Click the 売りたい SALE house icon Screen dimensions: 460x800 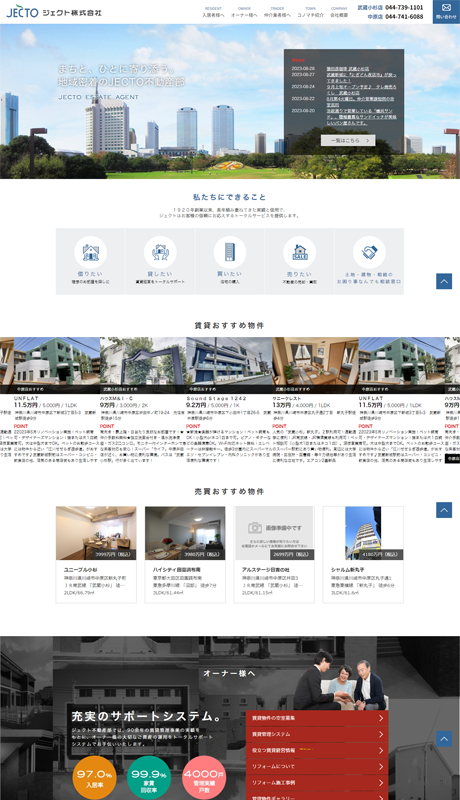coord(299,252)
